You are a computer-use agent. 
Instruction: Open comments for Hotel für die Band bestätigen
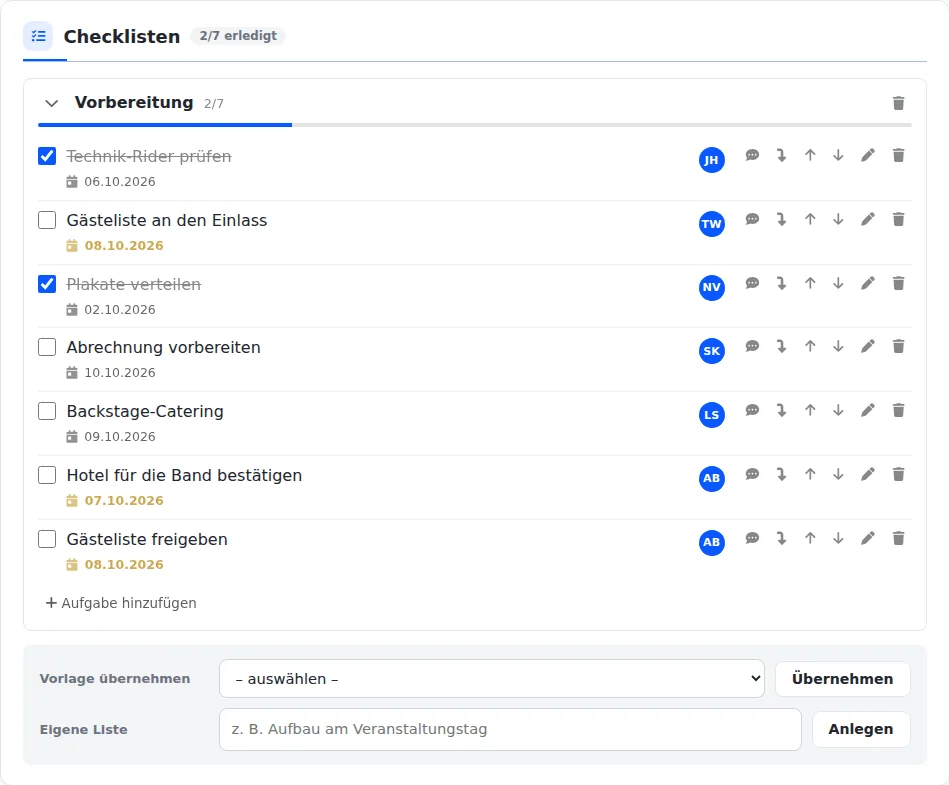pos(752,475)
